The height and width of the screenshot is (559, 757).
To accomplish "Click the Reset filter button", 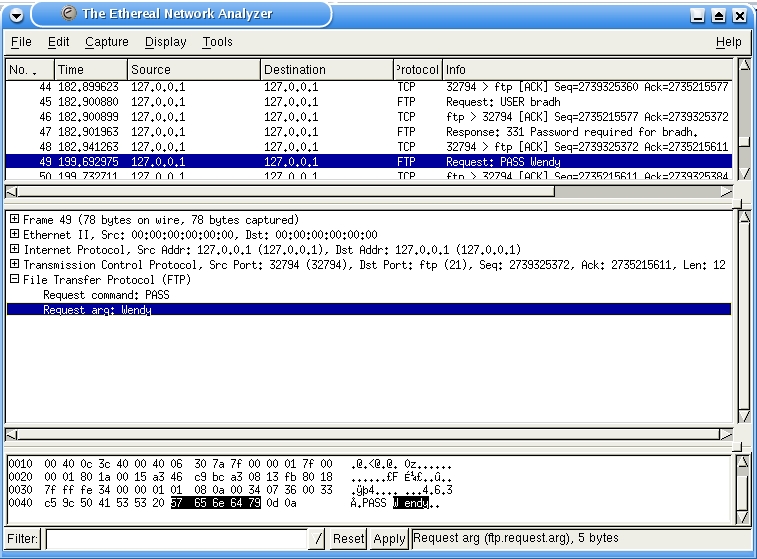I will pos(348,538).
